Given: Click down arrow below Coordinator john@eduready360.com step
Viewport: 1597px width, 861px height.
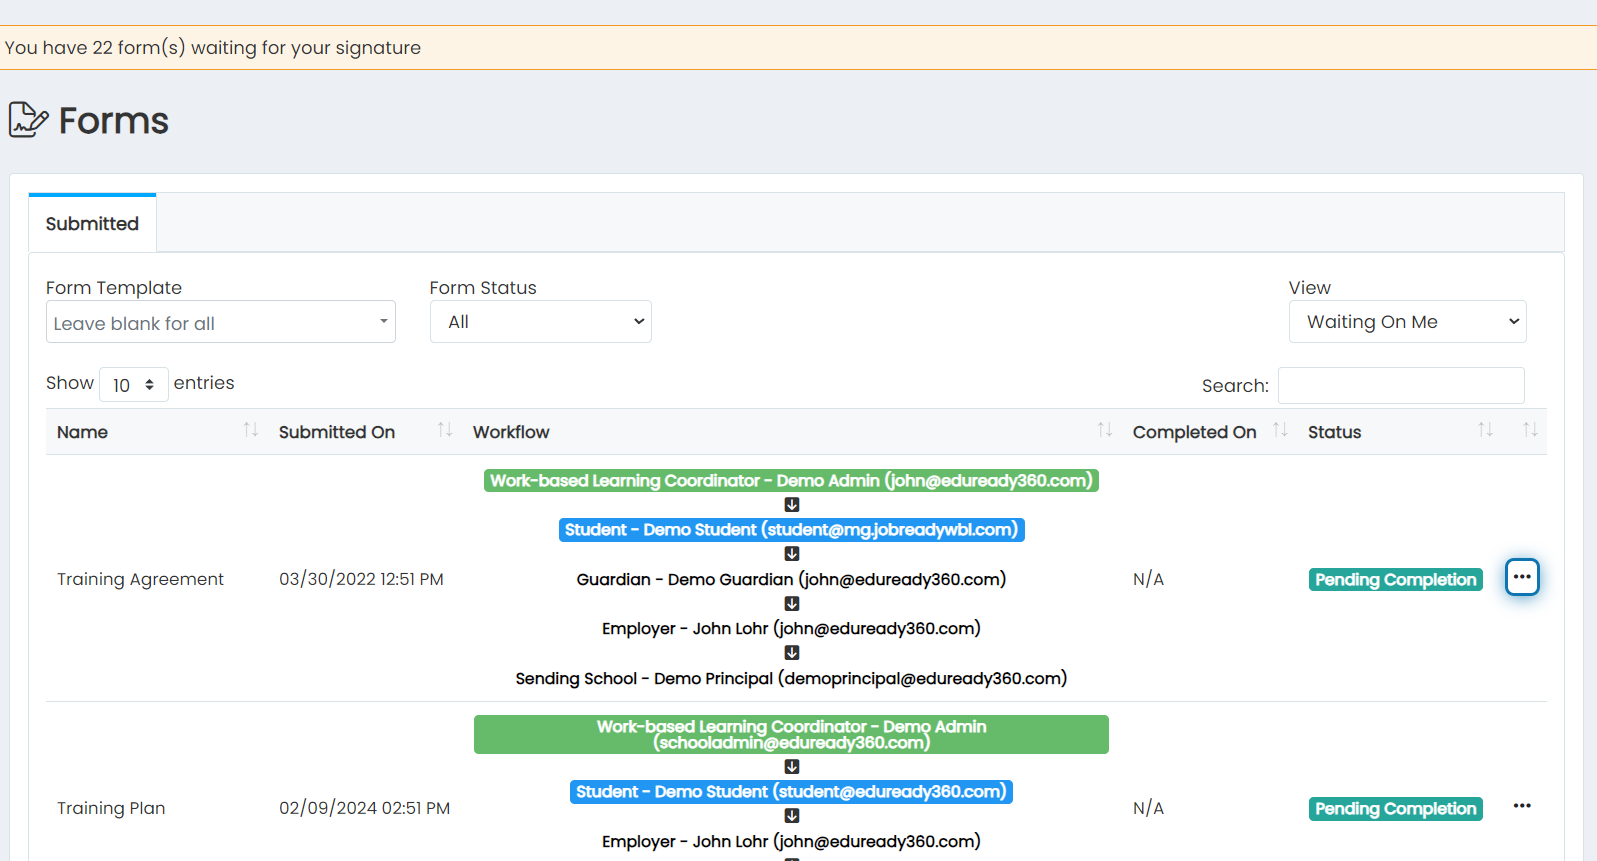Looking at the screenshot, I should pos(792,505).
